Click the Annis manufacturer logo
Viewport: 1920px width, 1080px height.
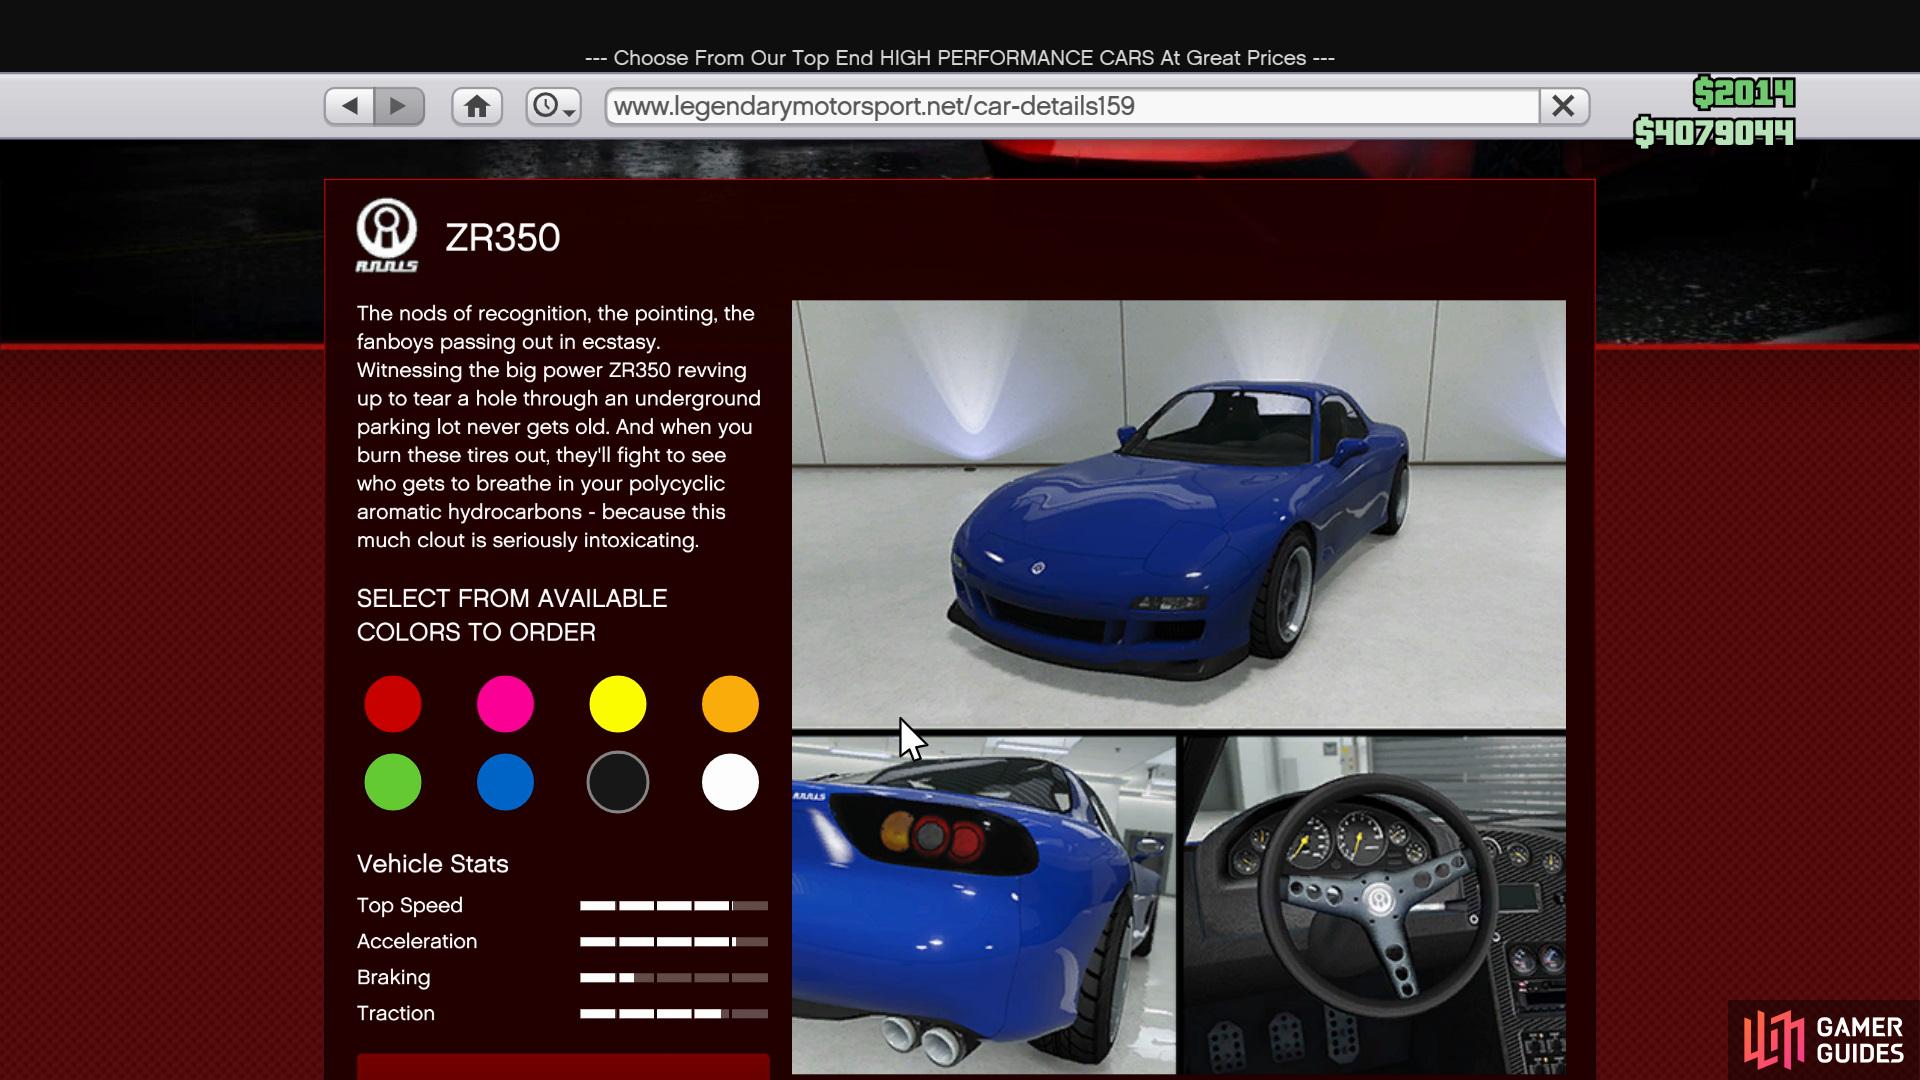coord(387,236)
